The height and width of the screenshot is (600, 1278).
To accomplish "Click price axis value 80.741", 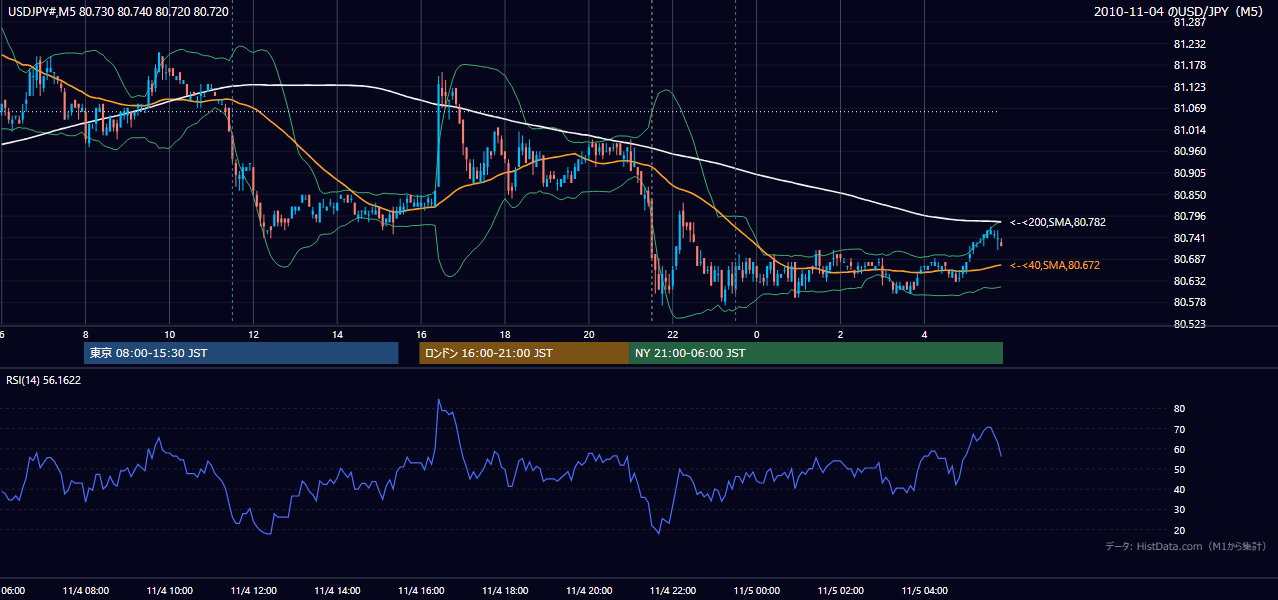I will click(x=1189, y=238).
